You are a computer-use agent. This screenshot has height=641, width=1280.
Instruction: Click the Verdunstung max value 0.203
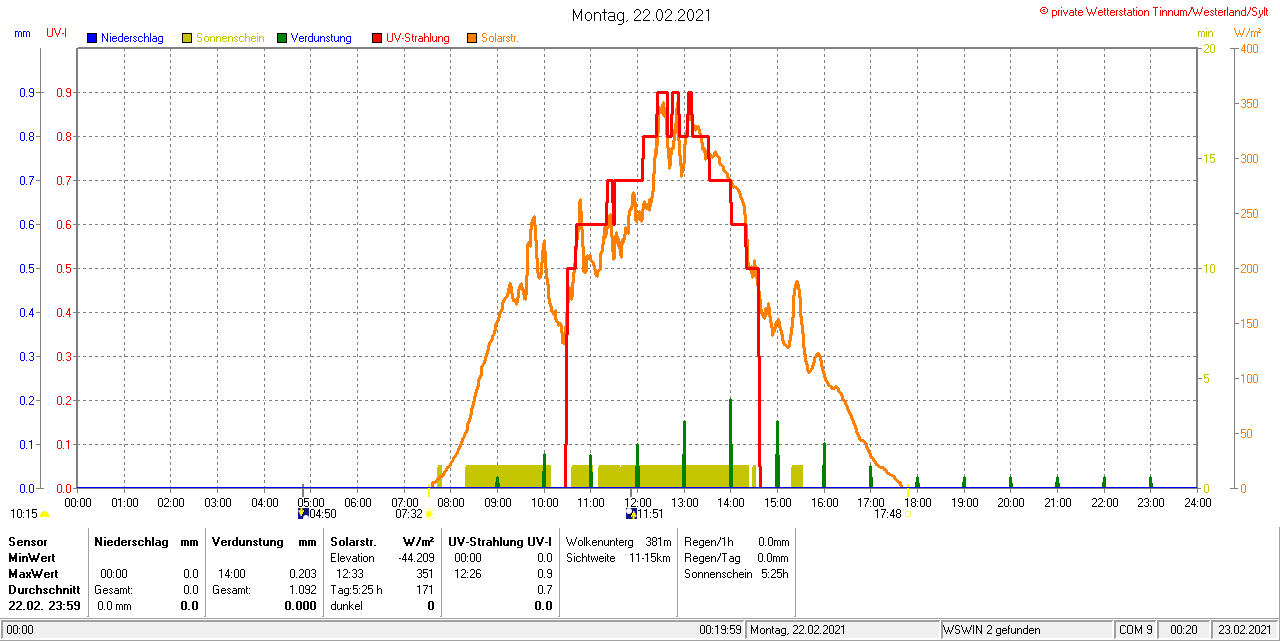point(303,574)
